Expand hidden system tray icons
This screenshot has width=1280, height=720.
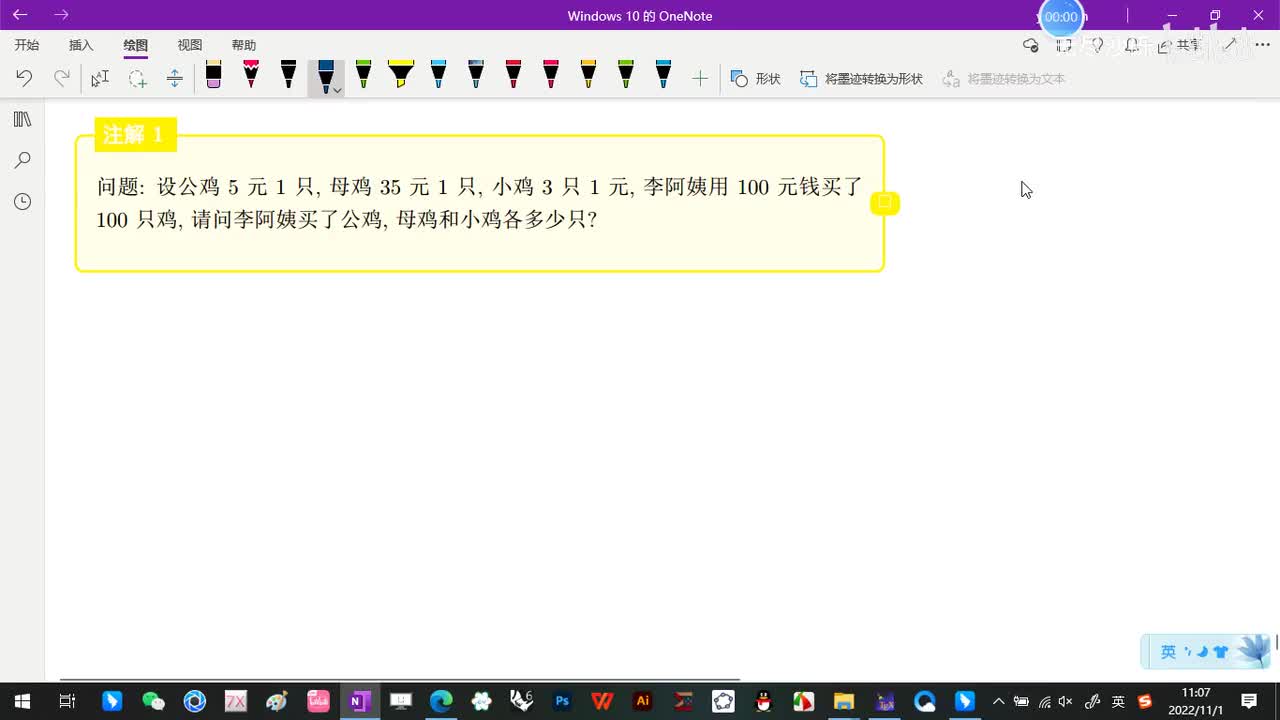998,701
